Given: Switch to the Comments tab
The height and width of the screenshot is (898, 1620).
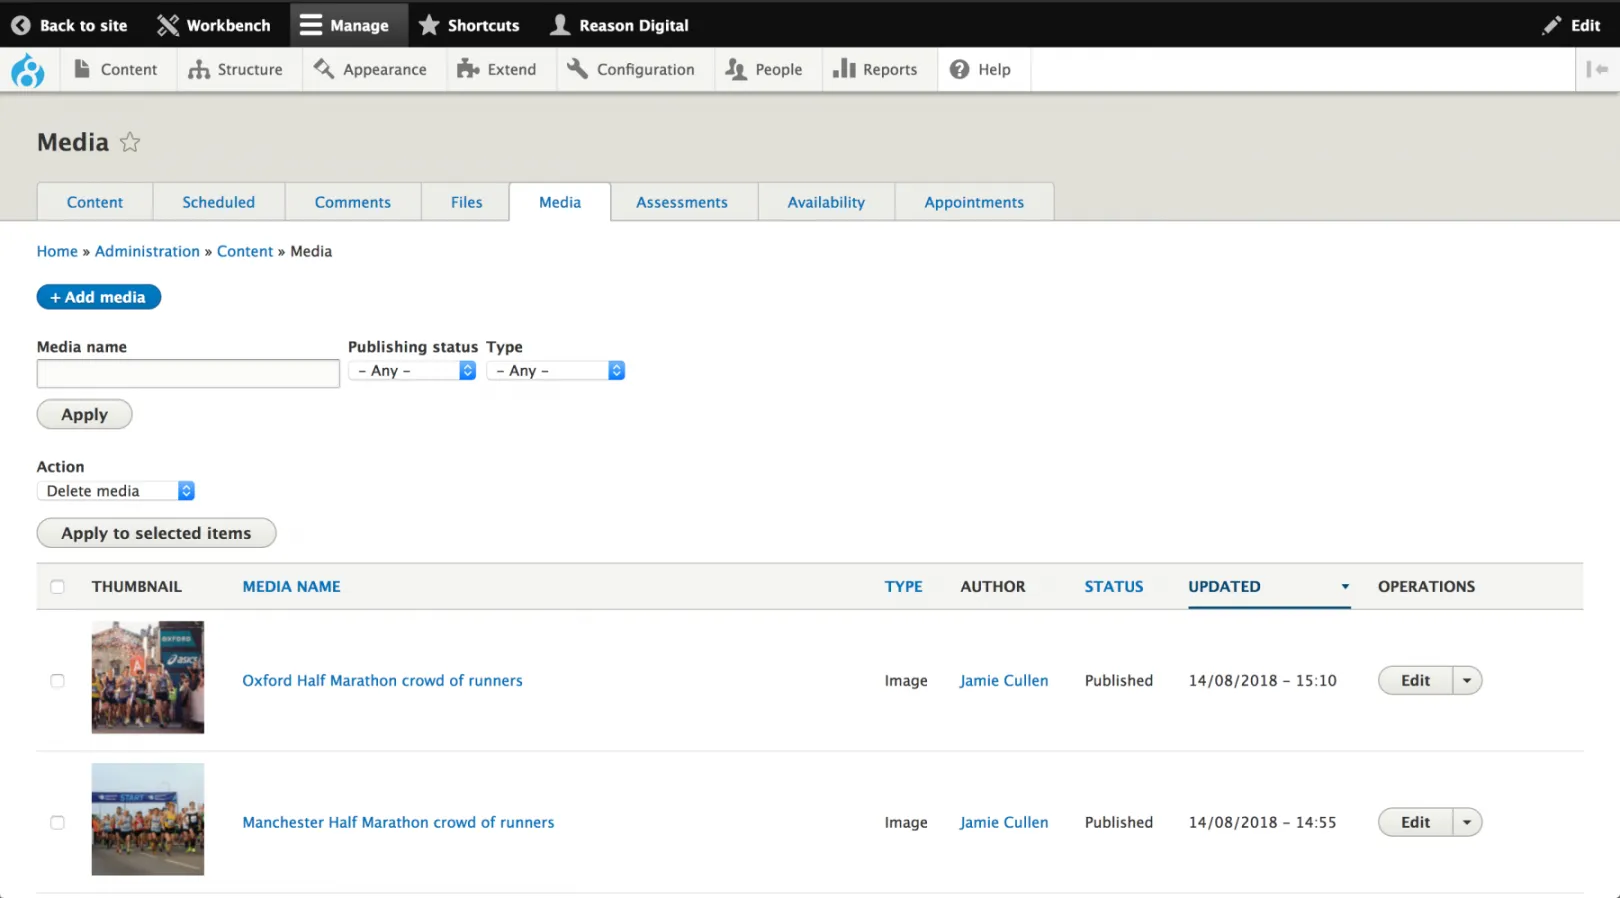Looking at the screenshot, I should click(x=353, y=202).
